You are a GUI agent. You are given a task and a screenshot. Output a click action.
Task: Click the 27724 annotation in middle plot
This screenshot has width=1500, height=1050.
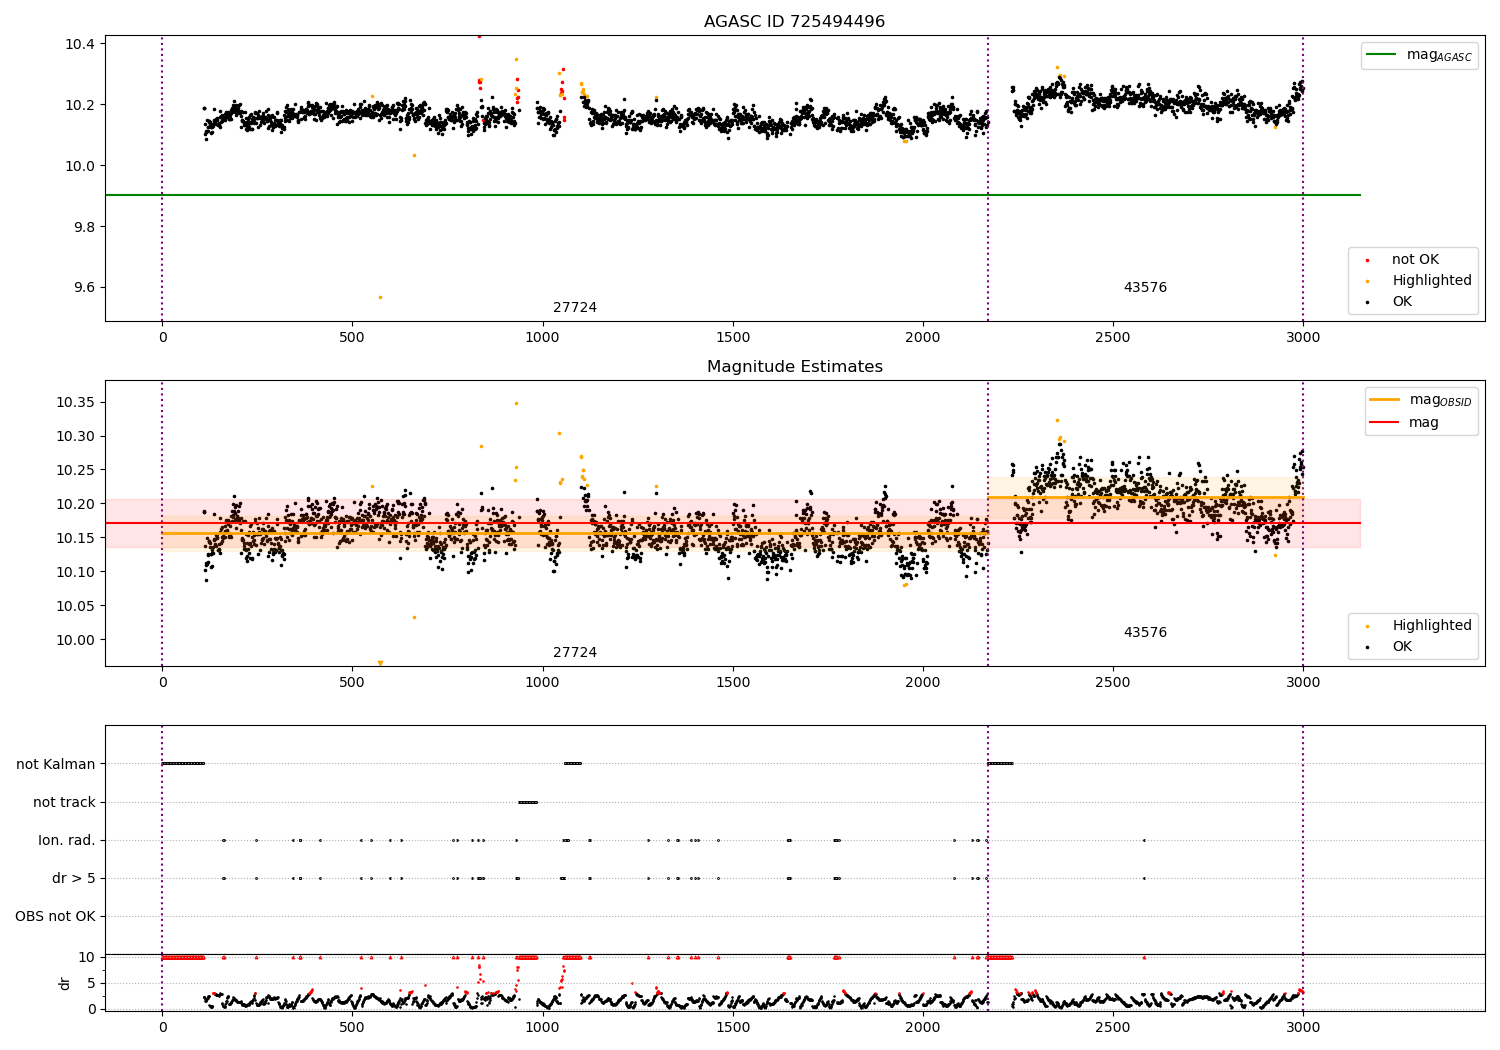click(x=575, y=653)
